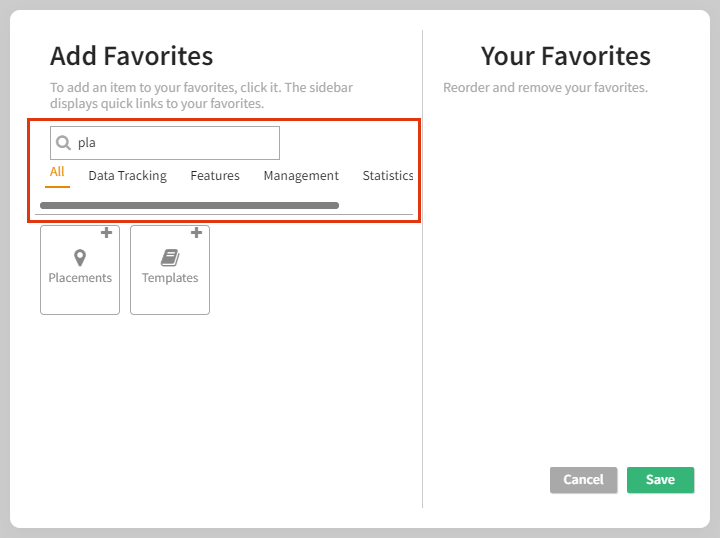Click the Placements tile label

click(x=80, y=278)
